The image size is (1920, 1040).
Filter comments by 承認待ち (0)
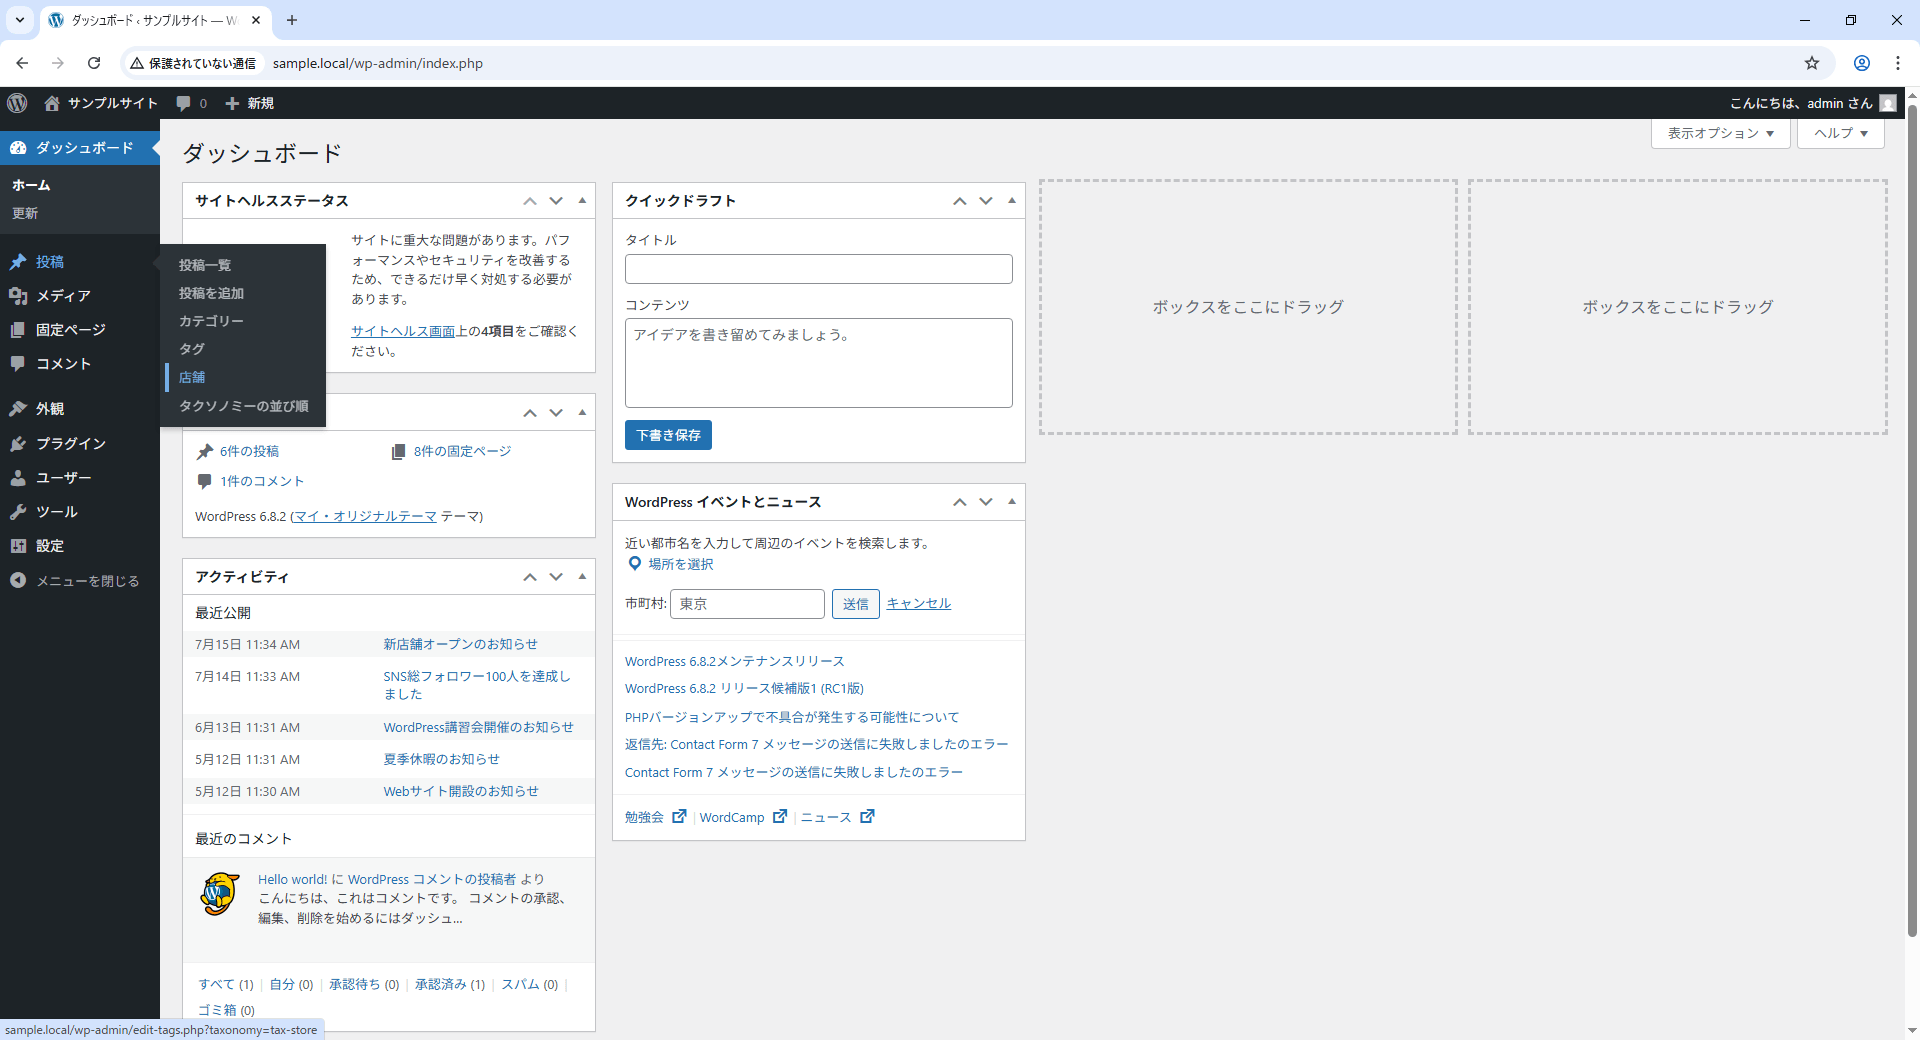tap(364, 984)
